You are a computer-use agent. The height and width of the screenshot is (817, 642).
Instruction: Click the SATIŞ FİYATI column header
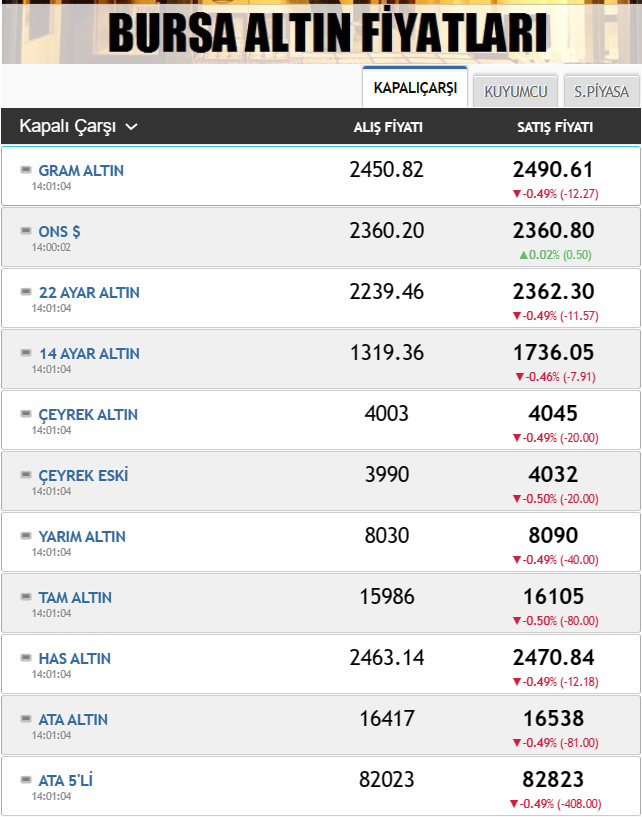(x=554, y=127)
